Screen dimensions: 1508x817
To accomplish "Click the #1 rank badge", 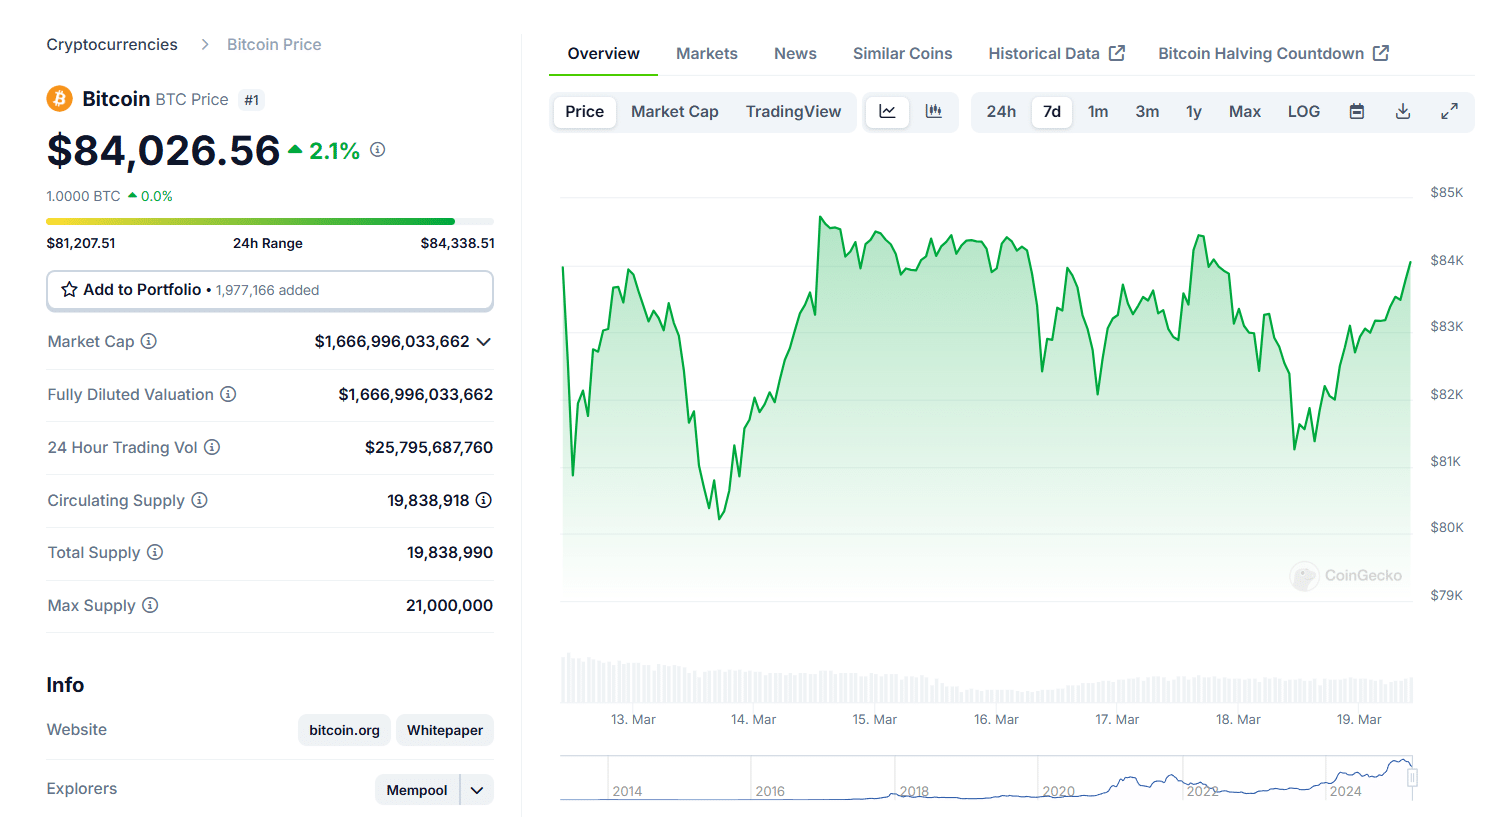I will pyautogui.click(x=252, y=100).
